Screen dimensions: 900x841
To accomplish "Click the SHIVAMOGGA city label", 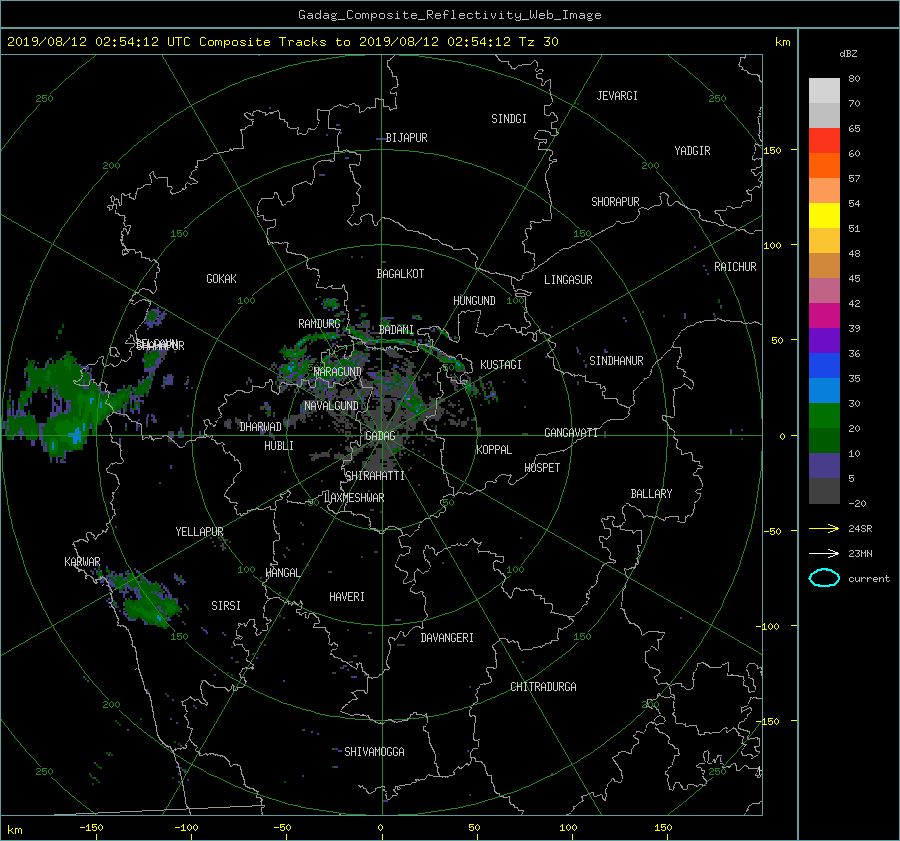I will [x=374, y=752].
